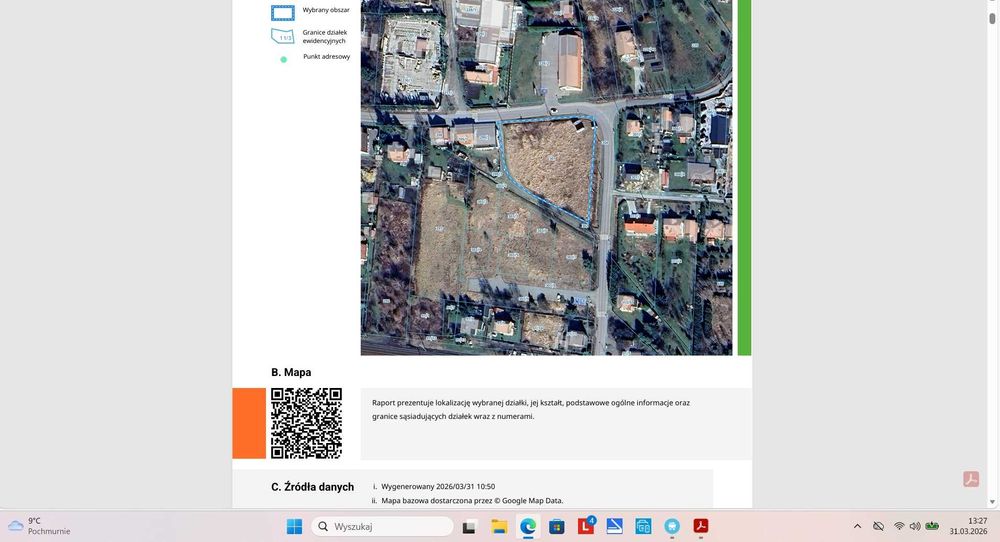Click the green address point legend dot
Image resolution: width=1000 pixels, height=542 pixels.
coord(284,59)
